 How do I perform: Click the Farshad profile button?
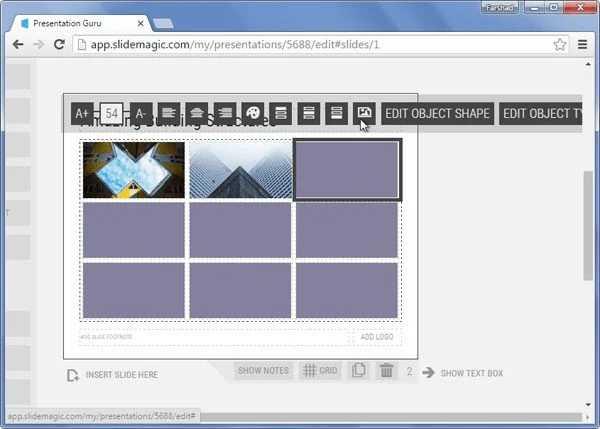click(500, 7)
